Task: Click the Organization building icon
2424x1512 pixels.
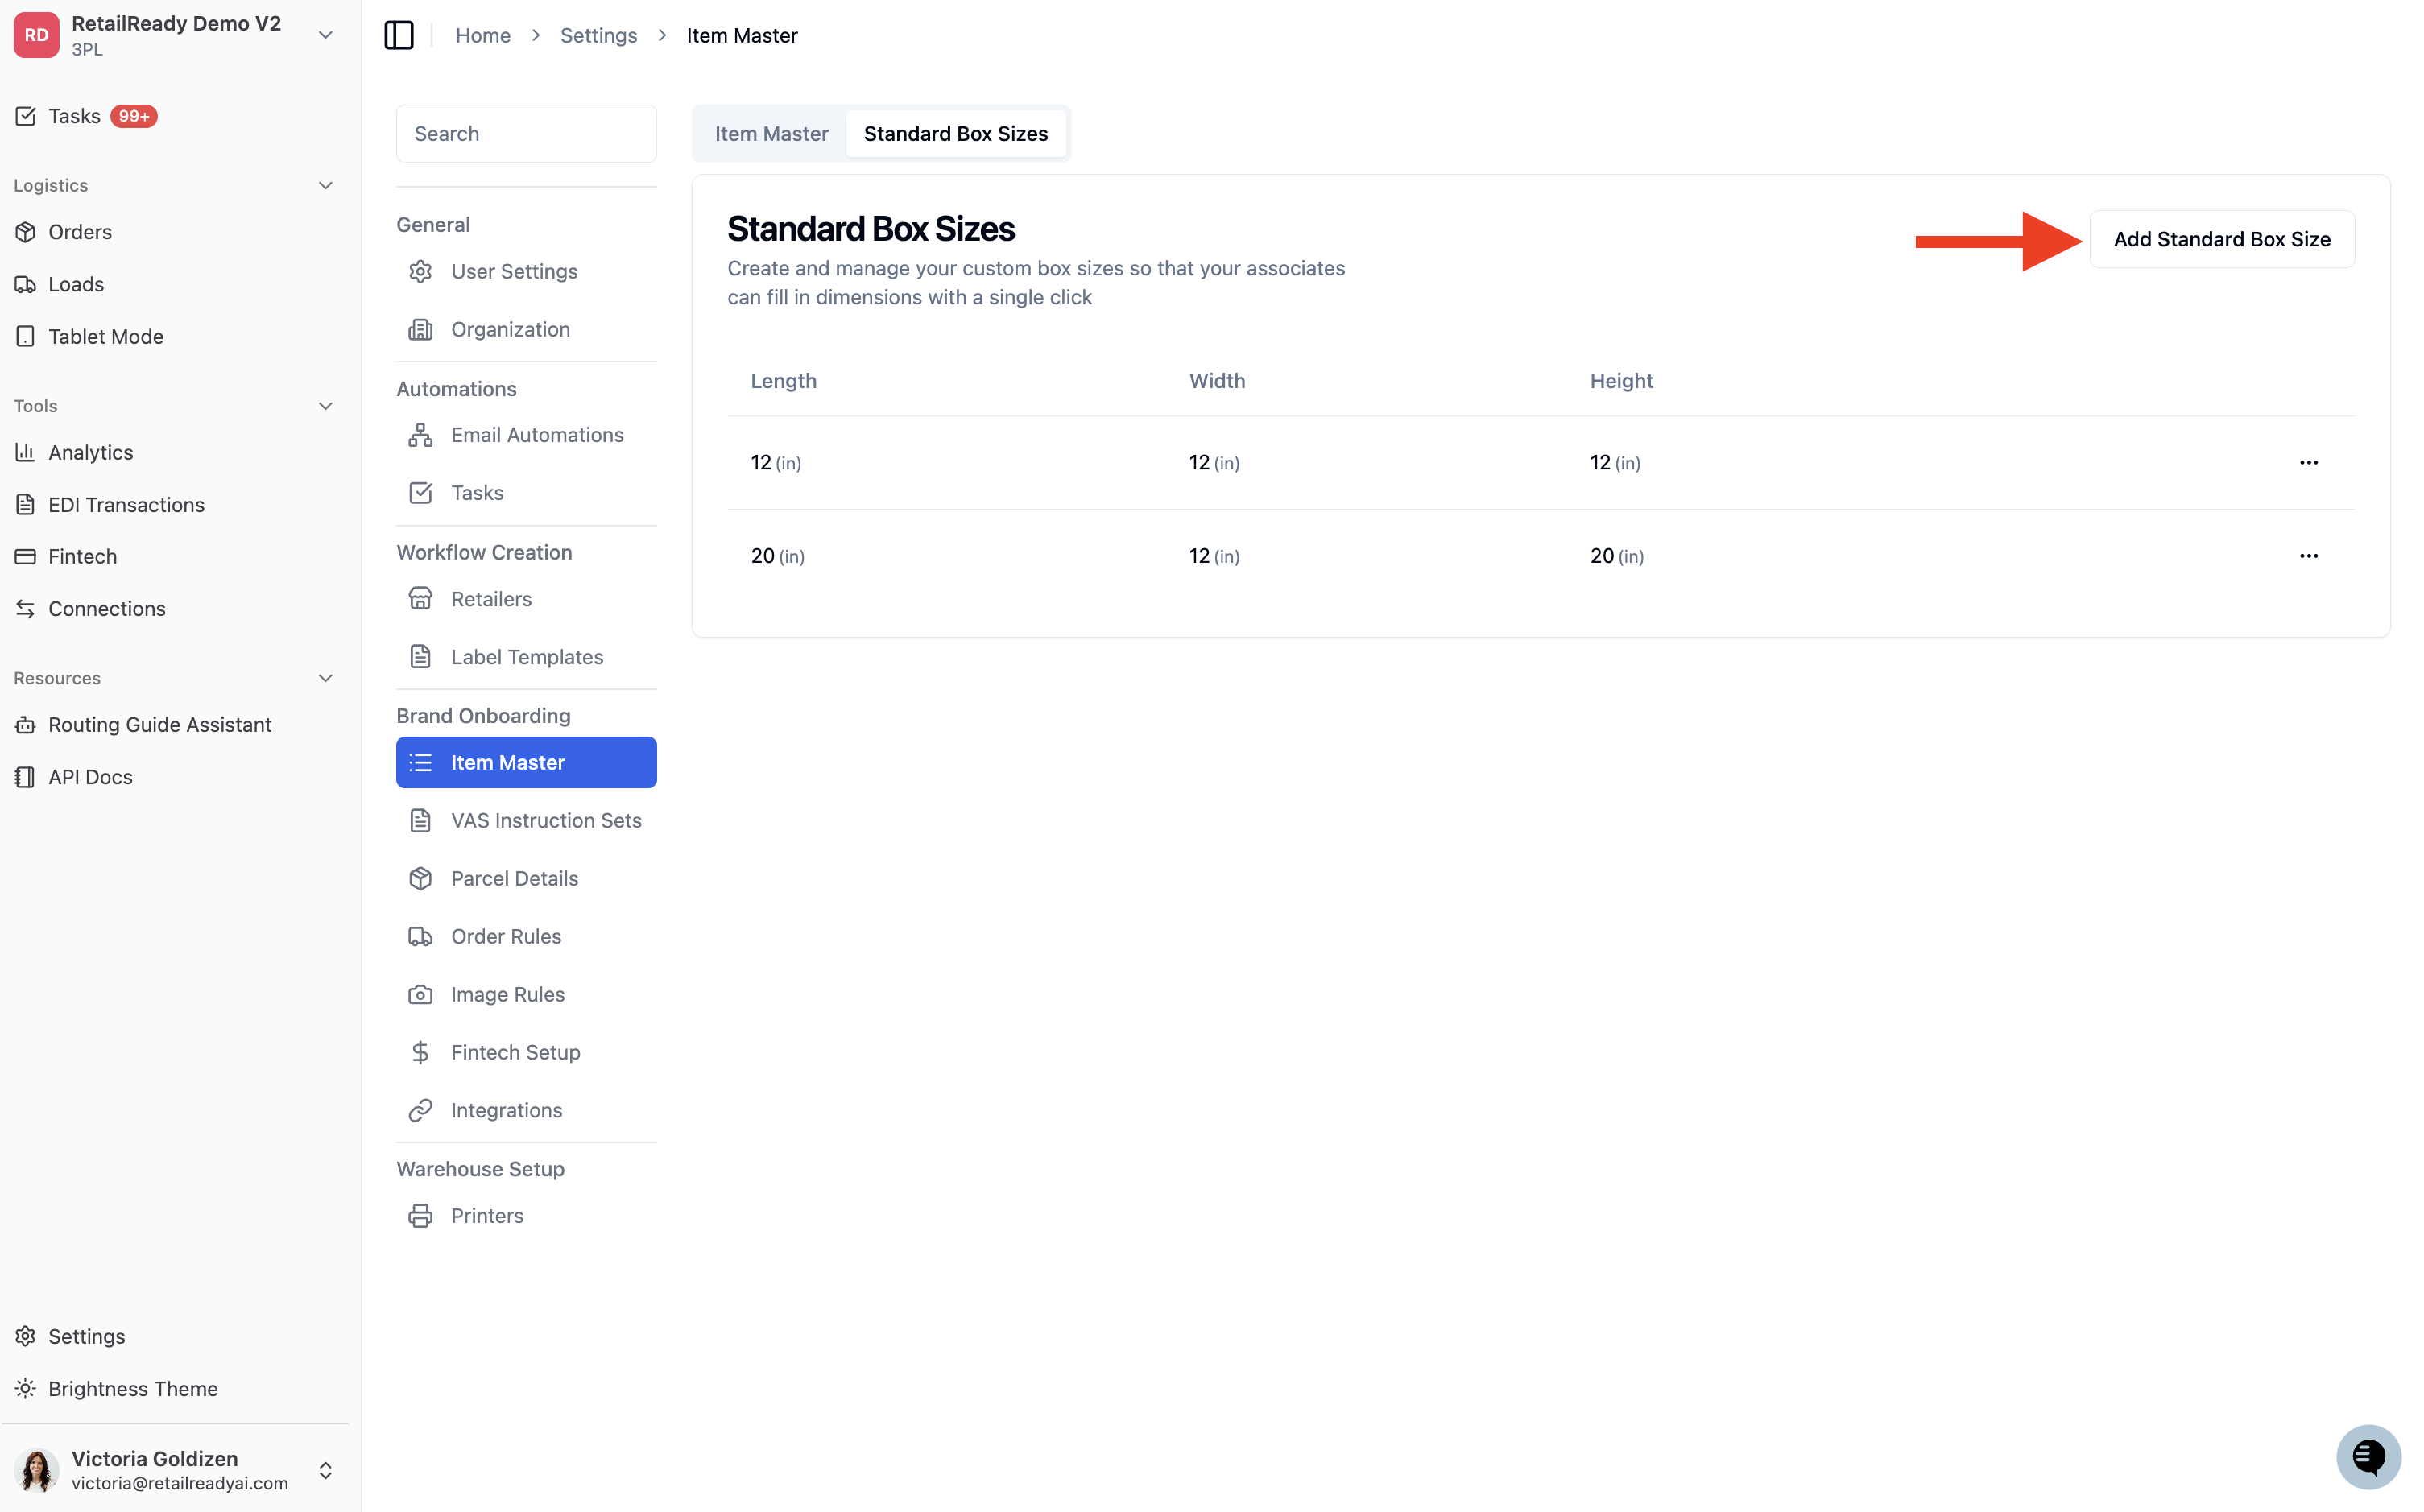Action: [420, 329]
